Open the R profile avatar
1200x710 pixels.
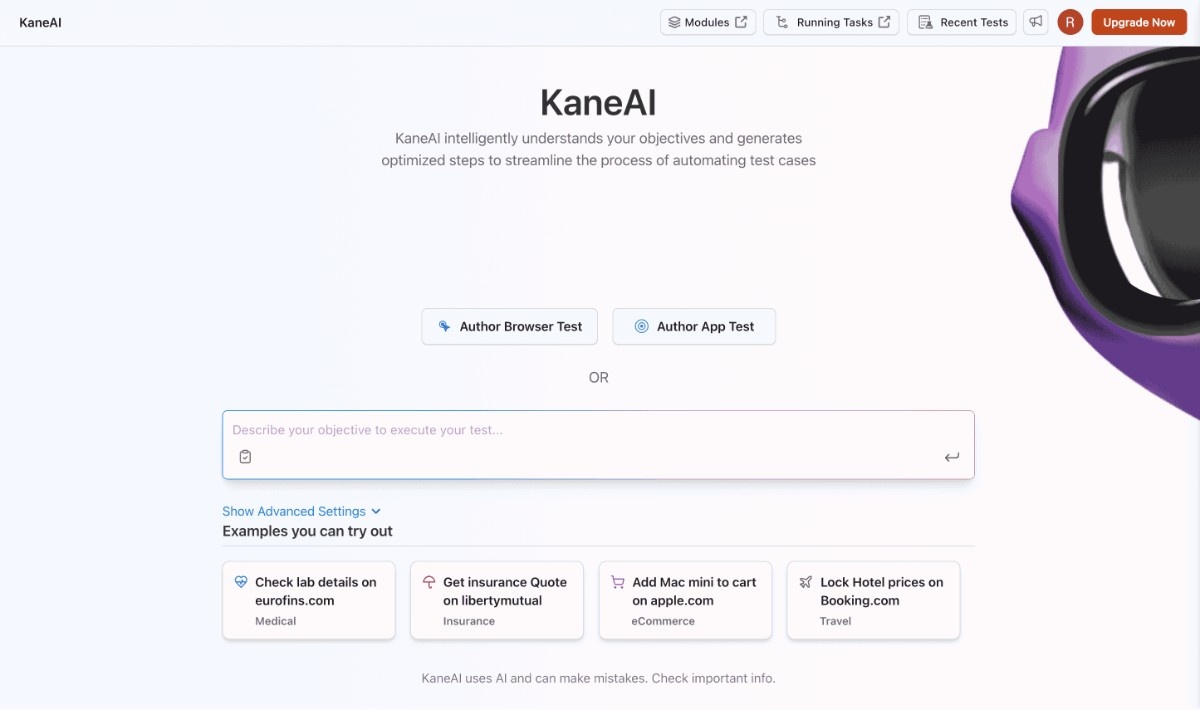click(x=1070, y=21)
